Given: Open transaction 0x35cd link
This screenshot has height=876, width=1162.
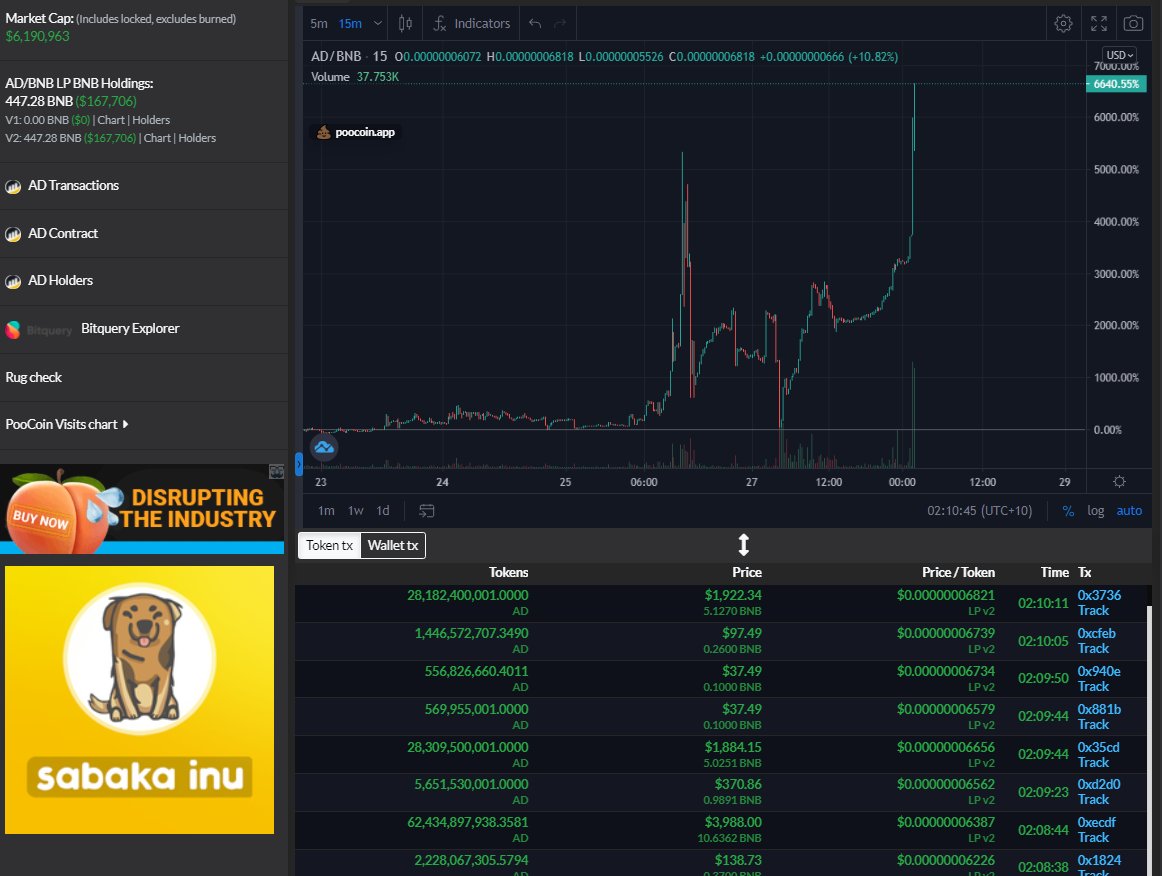Looking at the screenshot, I should (1098, 747).
